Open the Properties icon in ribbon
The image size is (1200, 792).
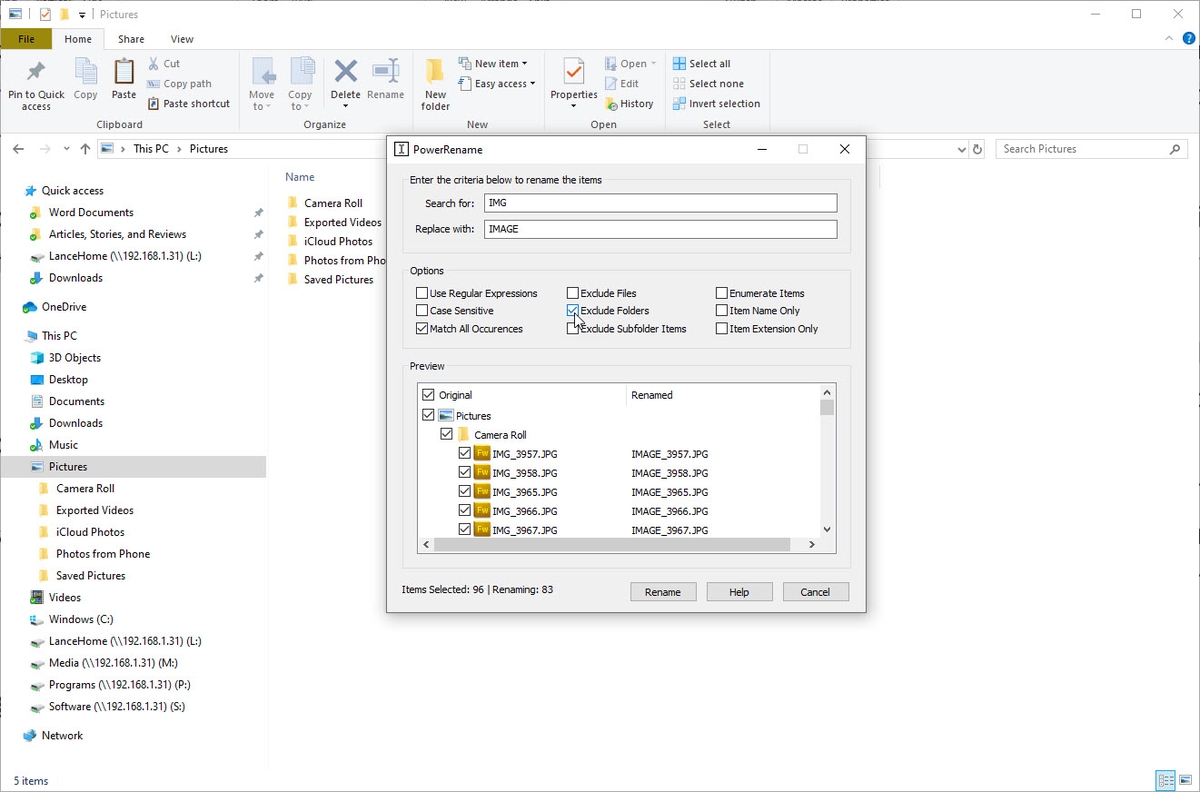tap(574, 72)
